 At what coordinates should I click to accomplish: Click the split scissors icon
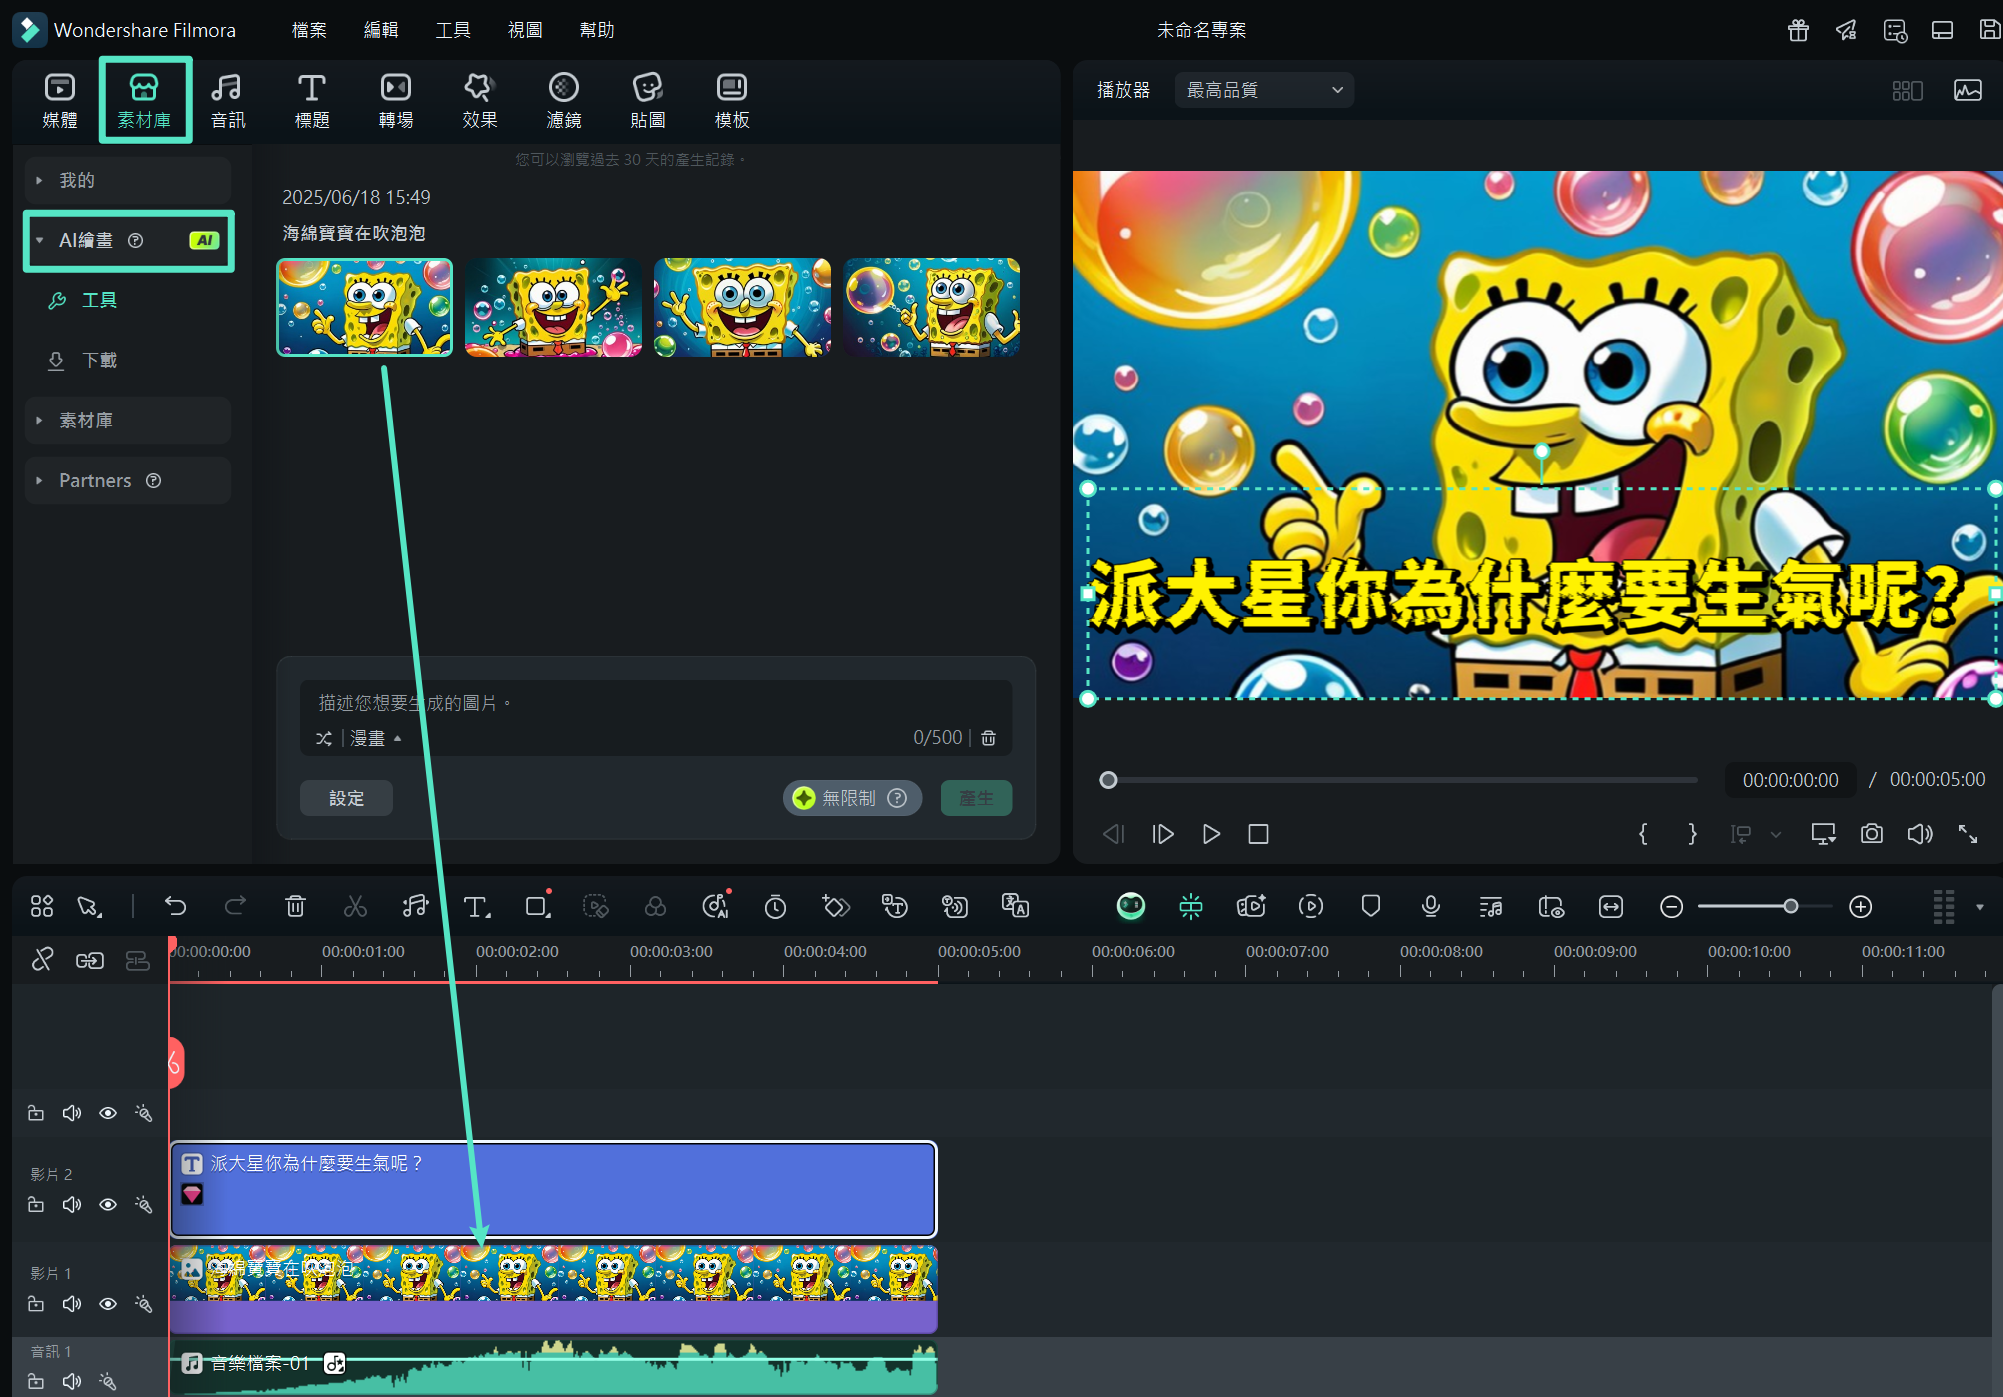coord(355,906)
